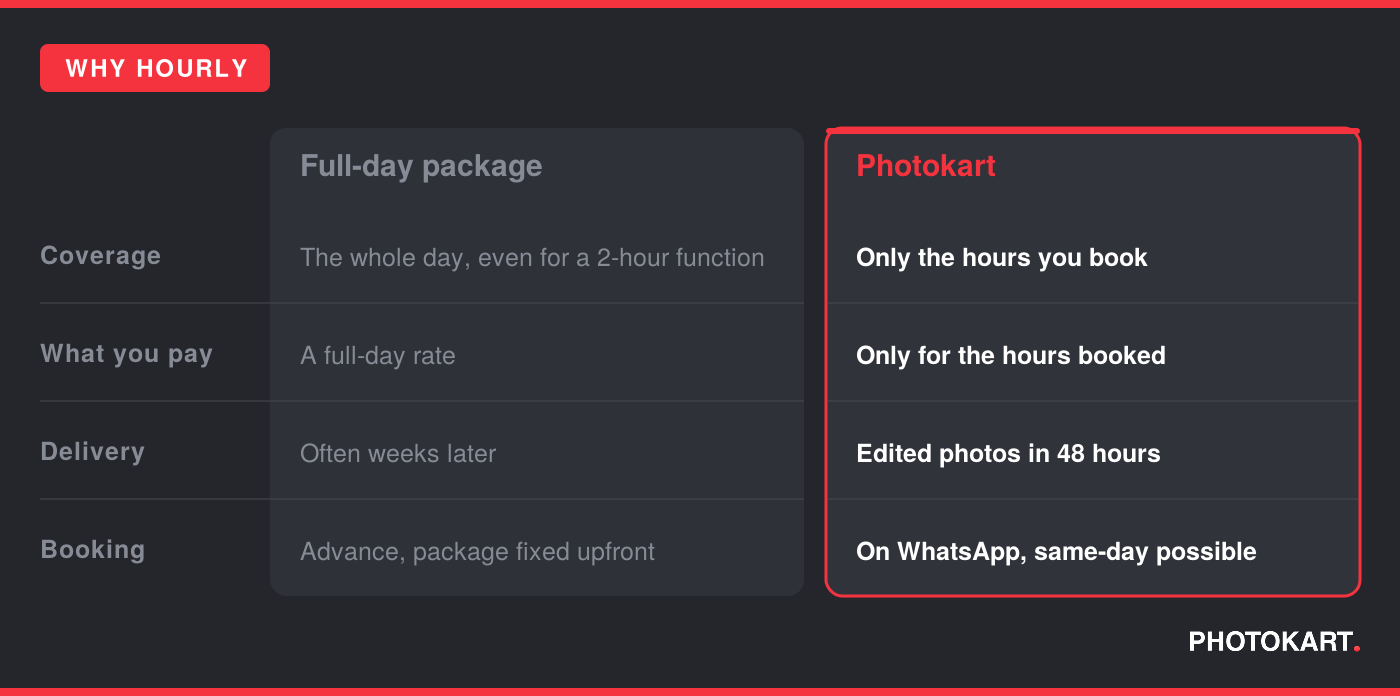The height and width of the screenshot is (696, 1400).
Task: Click the Booking row label
Action: [x=92, y=550]
